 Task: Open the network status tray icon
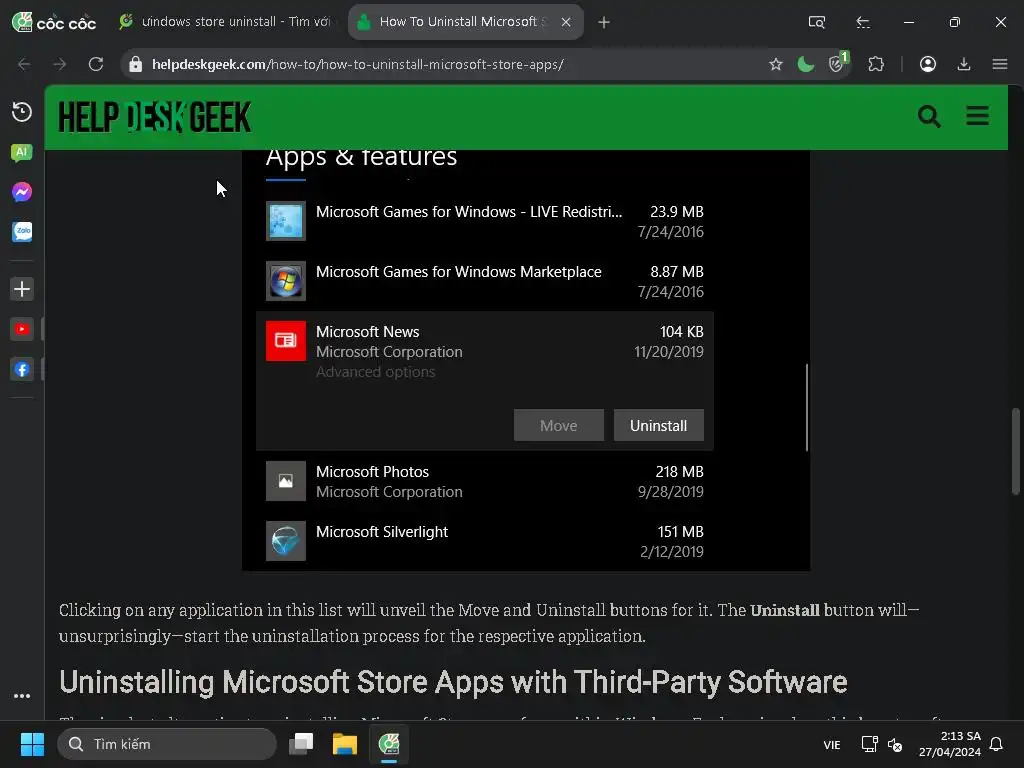[x=869, y=744]
